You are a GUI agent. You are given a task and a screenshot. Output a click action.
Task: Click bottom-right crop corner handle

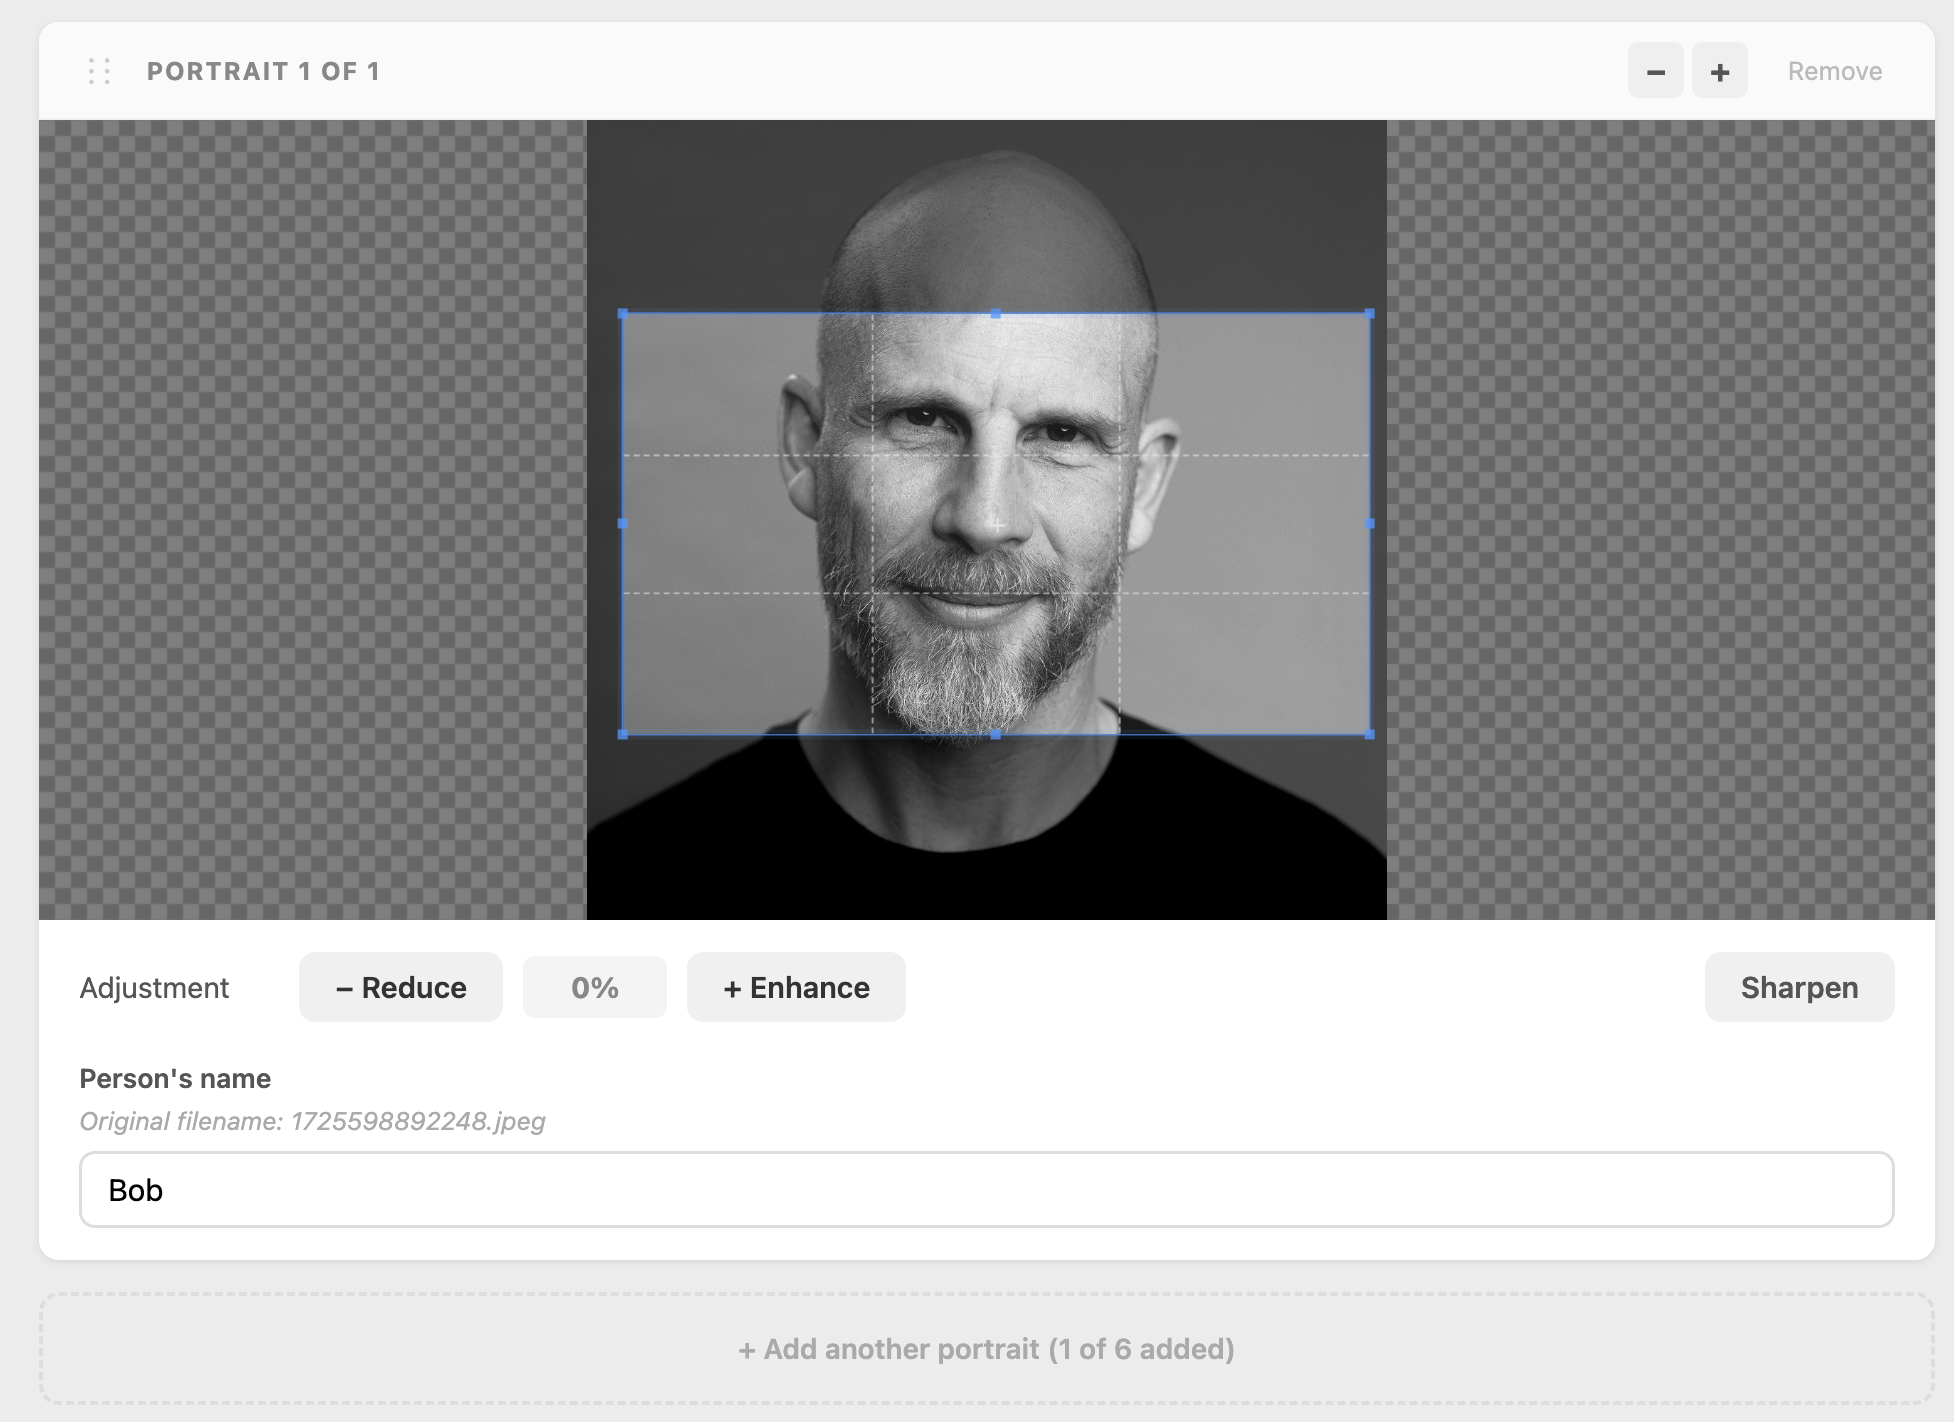[x=1369, y=734]
